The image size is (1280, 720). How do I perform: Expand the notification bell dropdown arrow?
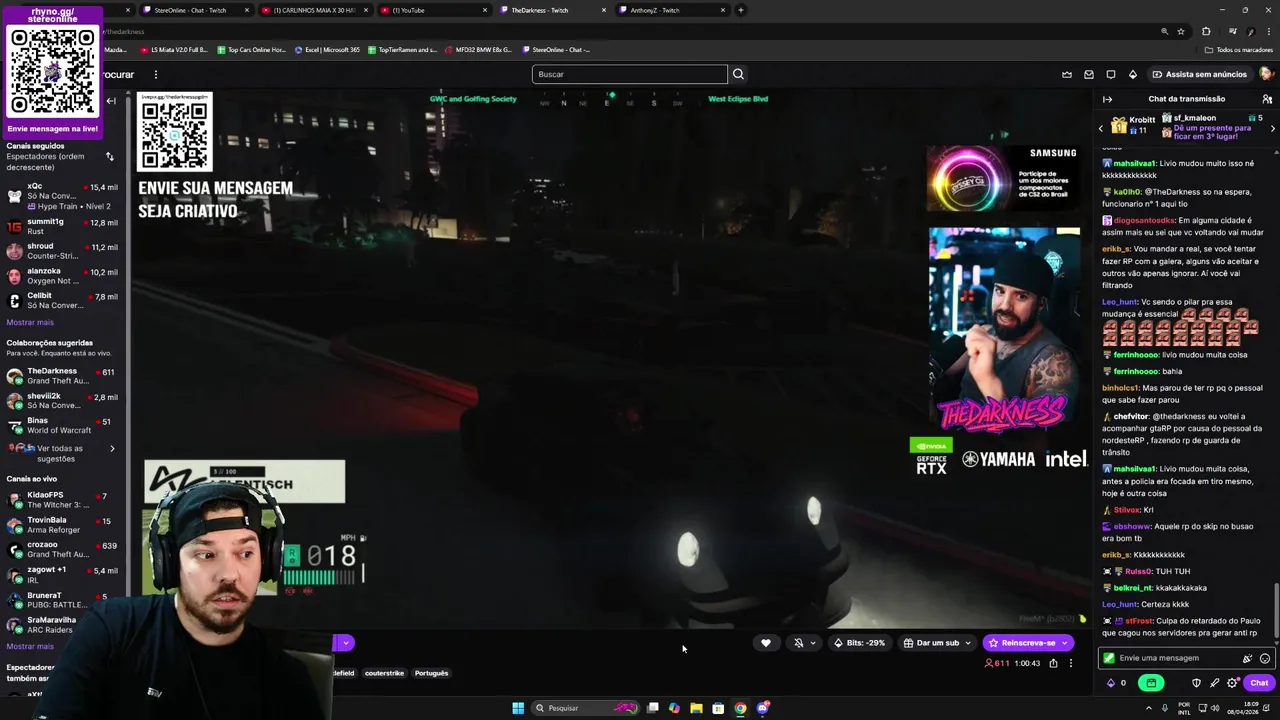[x=812, y=643]
